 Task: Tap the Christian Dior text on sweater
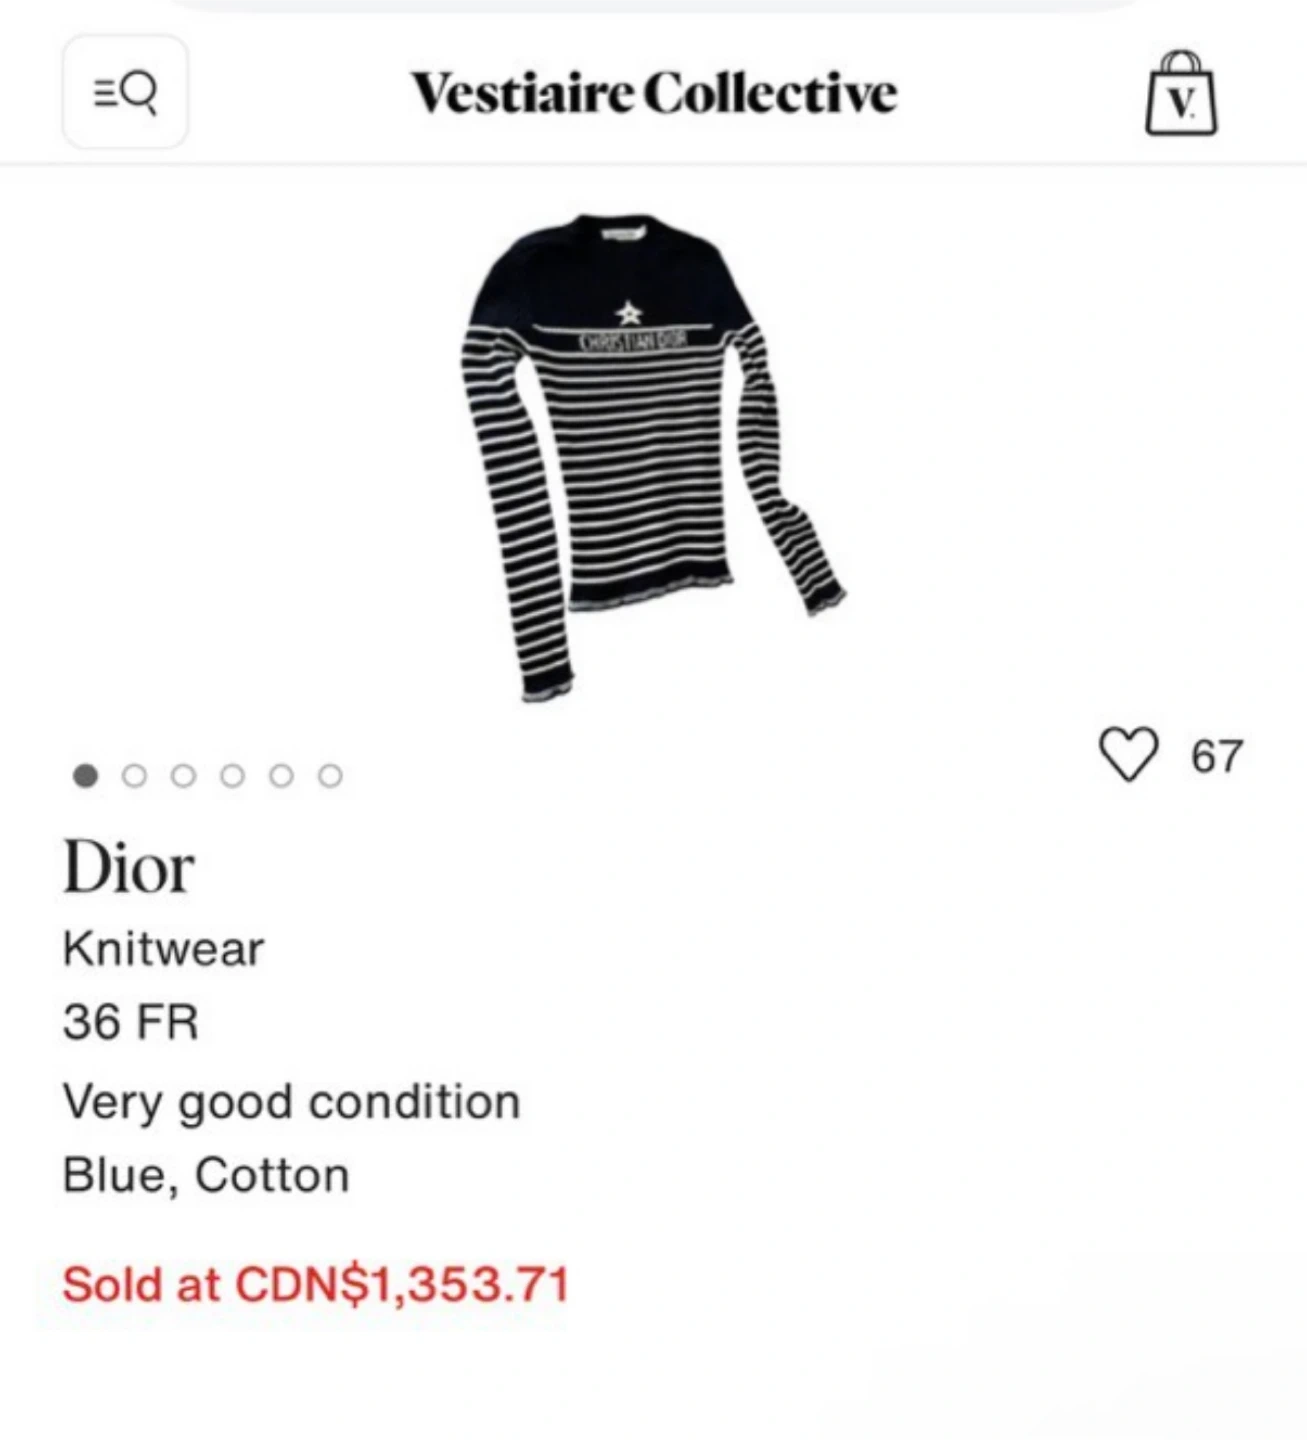632,342
